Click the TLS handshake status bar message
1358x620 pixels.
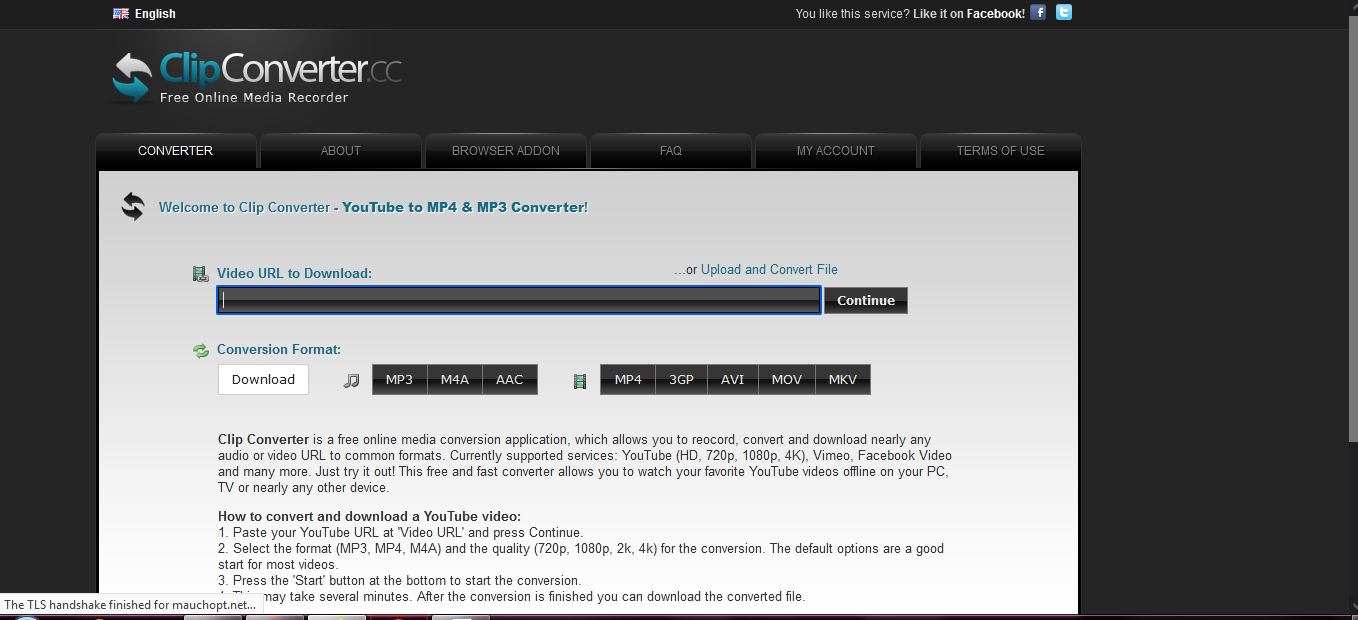pyautogui.click(x=130, y=605)
